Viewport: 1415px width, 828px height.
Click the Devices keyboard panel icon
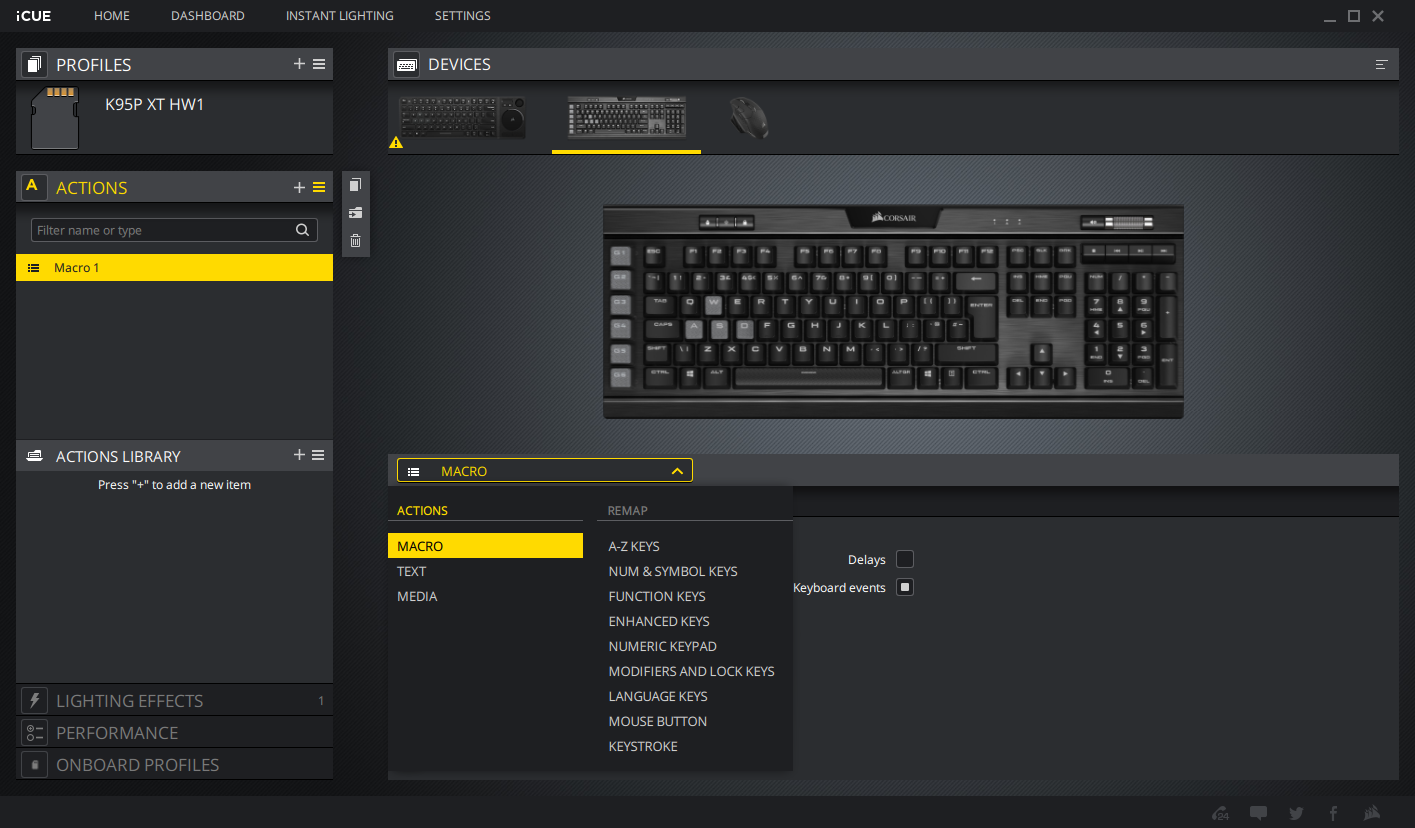[x=406, y=64]
